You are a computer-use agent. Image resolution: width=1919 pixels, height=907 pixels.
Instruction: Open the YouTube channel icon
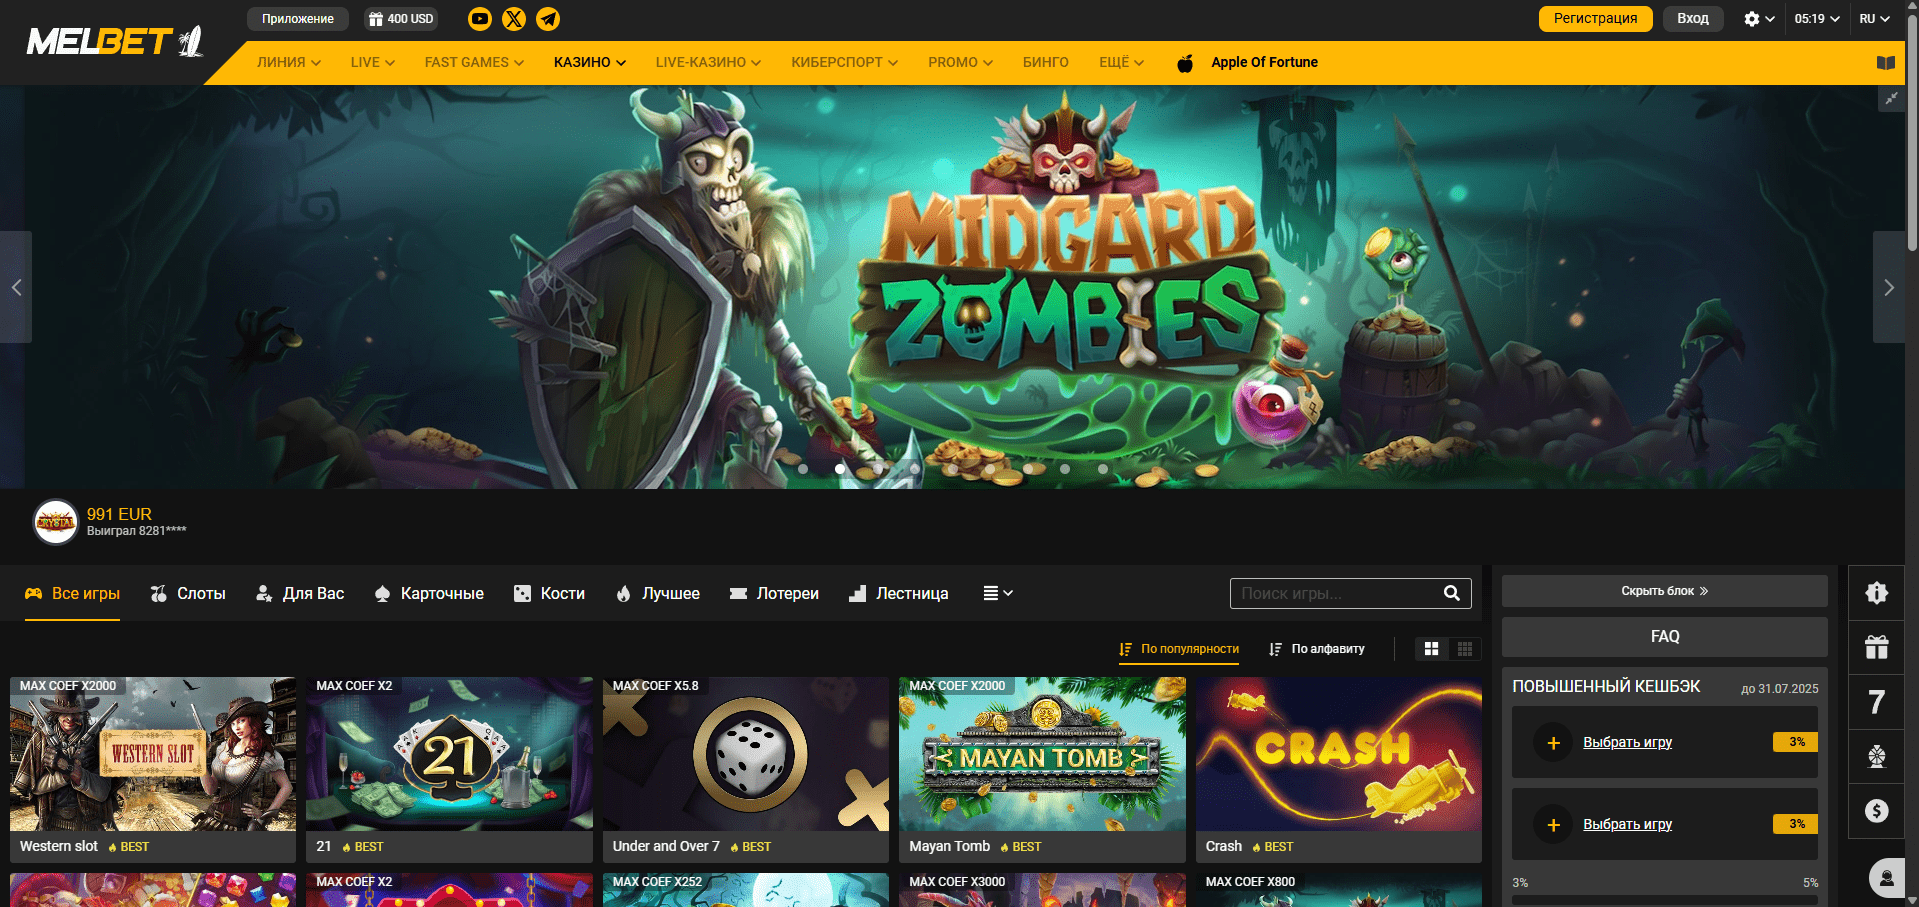click(x=480, y=19)
